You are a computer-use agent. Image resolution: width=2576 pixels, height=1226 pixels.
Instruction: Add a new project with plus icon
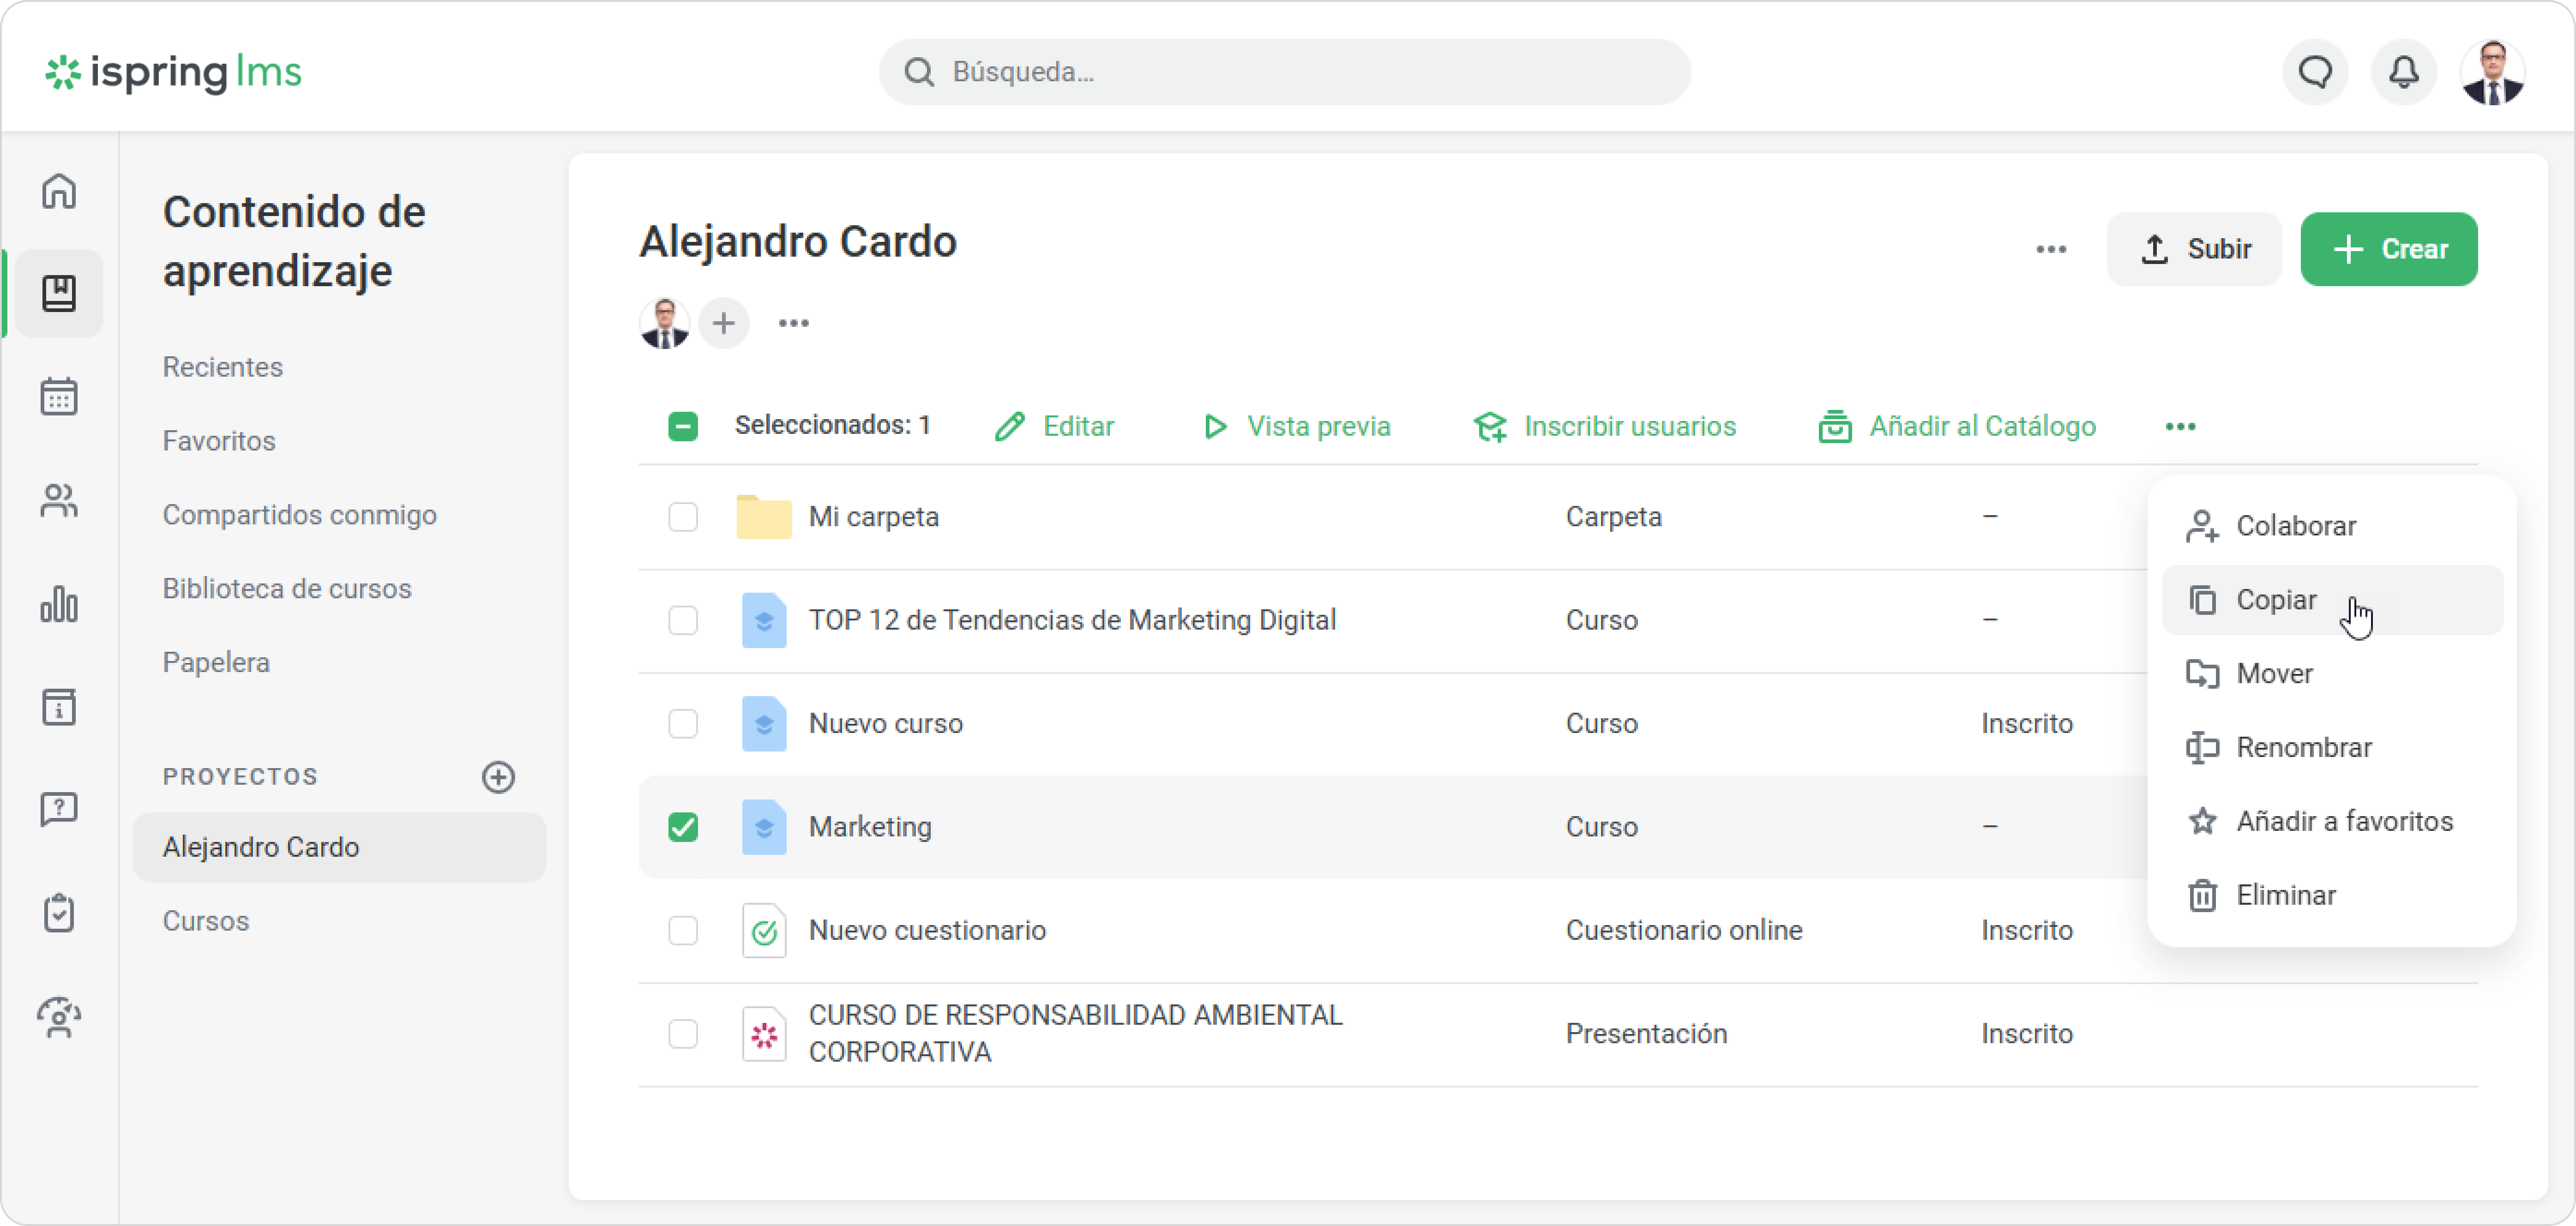tap(498, 777)
